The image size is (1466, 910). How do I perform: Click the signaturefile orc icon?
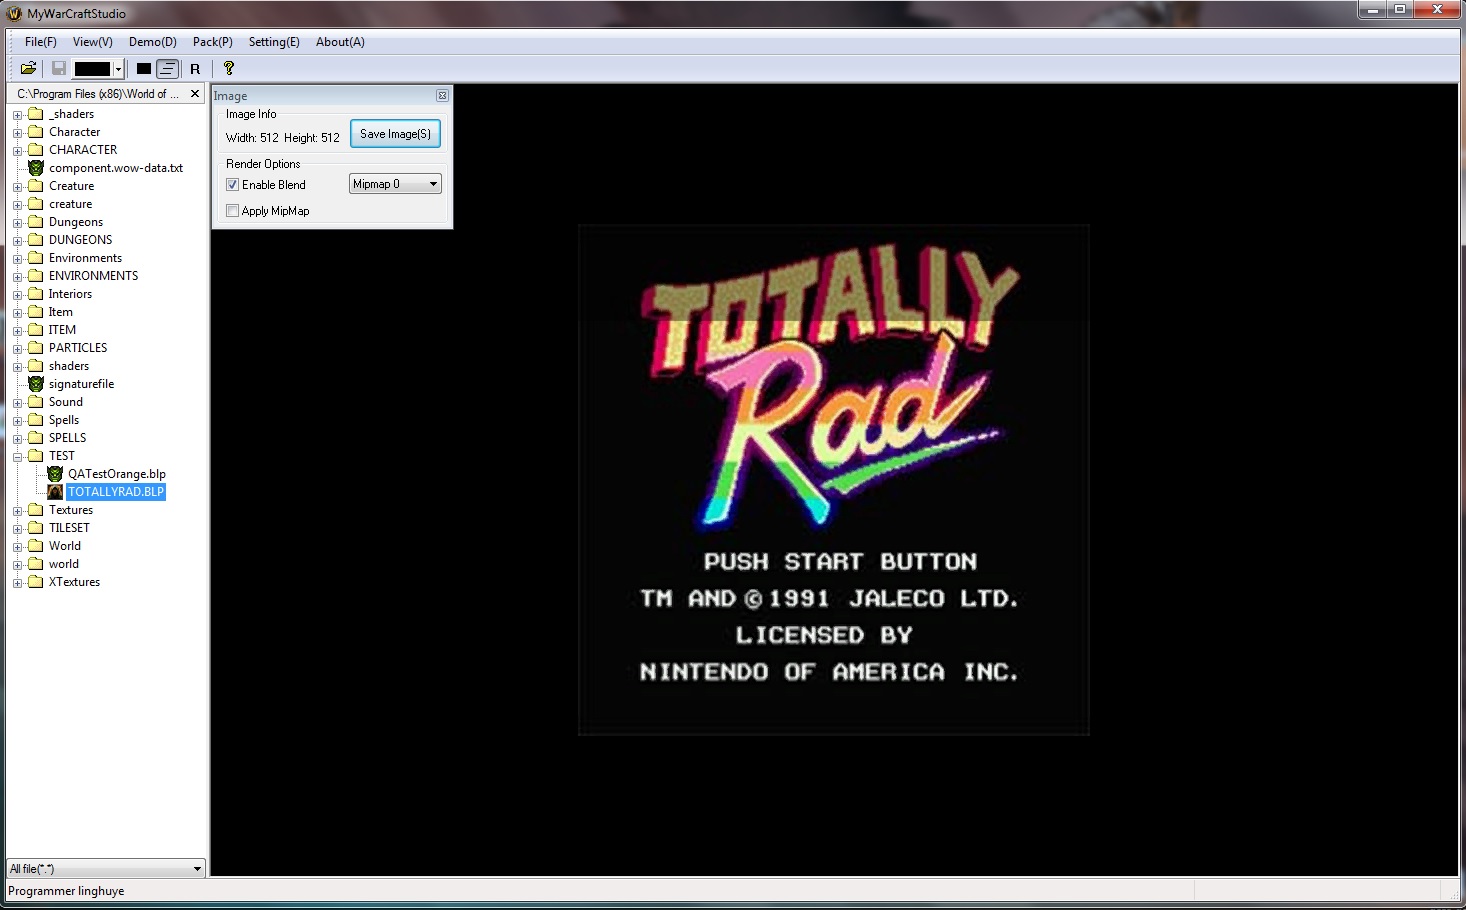click(x=36, y=384)
